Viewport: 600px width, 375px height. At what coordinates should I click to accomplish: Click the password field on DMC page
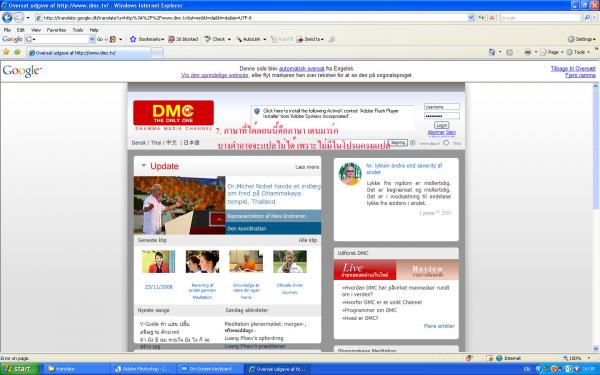coord(442,116)
